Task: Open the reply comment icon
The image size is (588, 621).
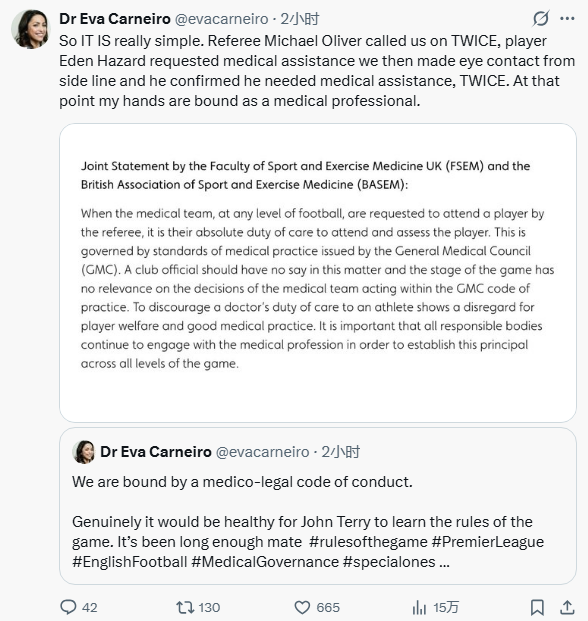Action: (x=68, y=607)
